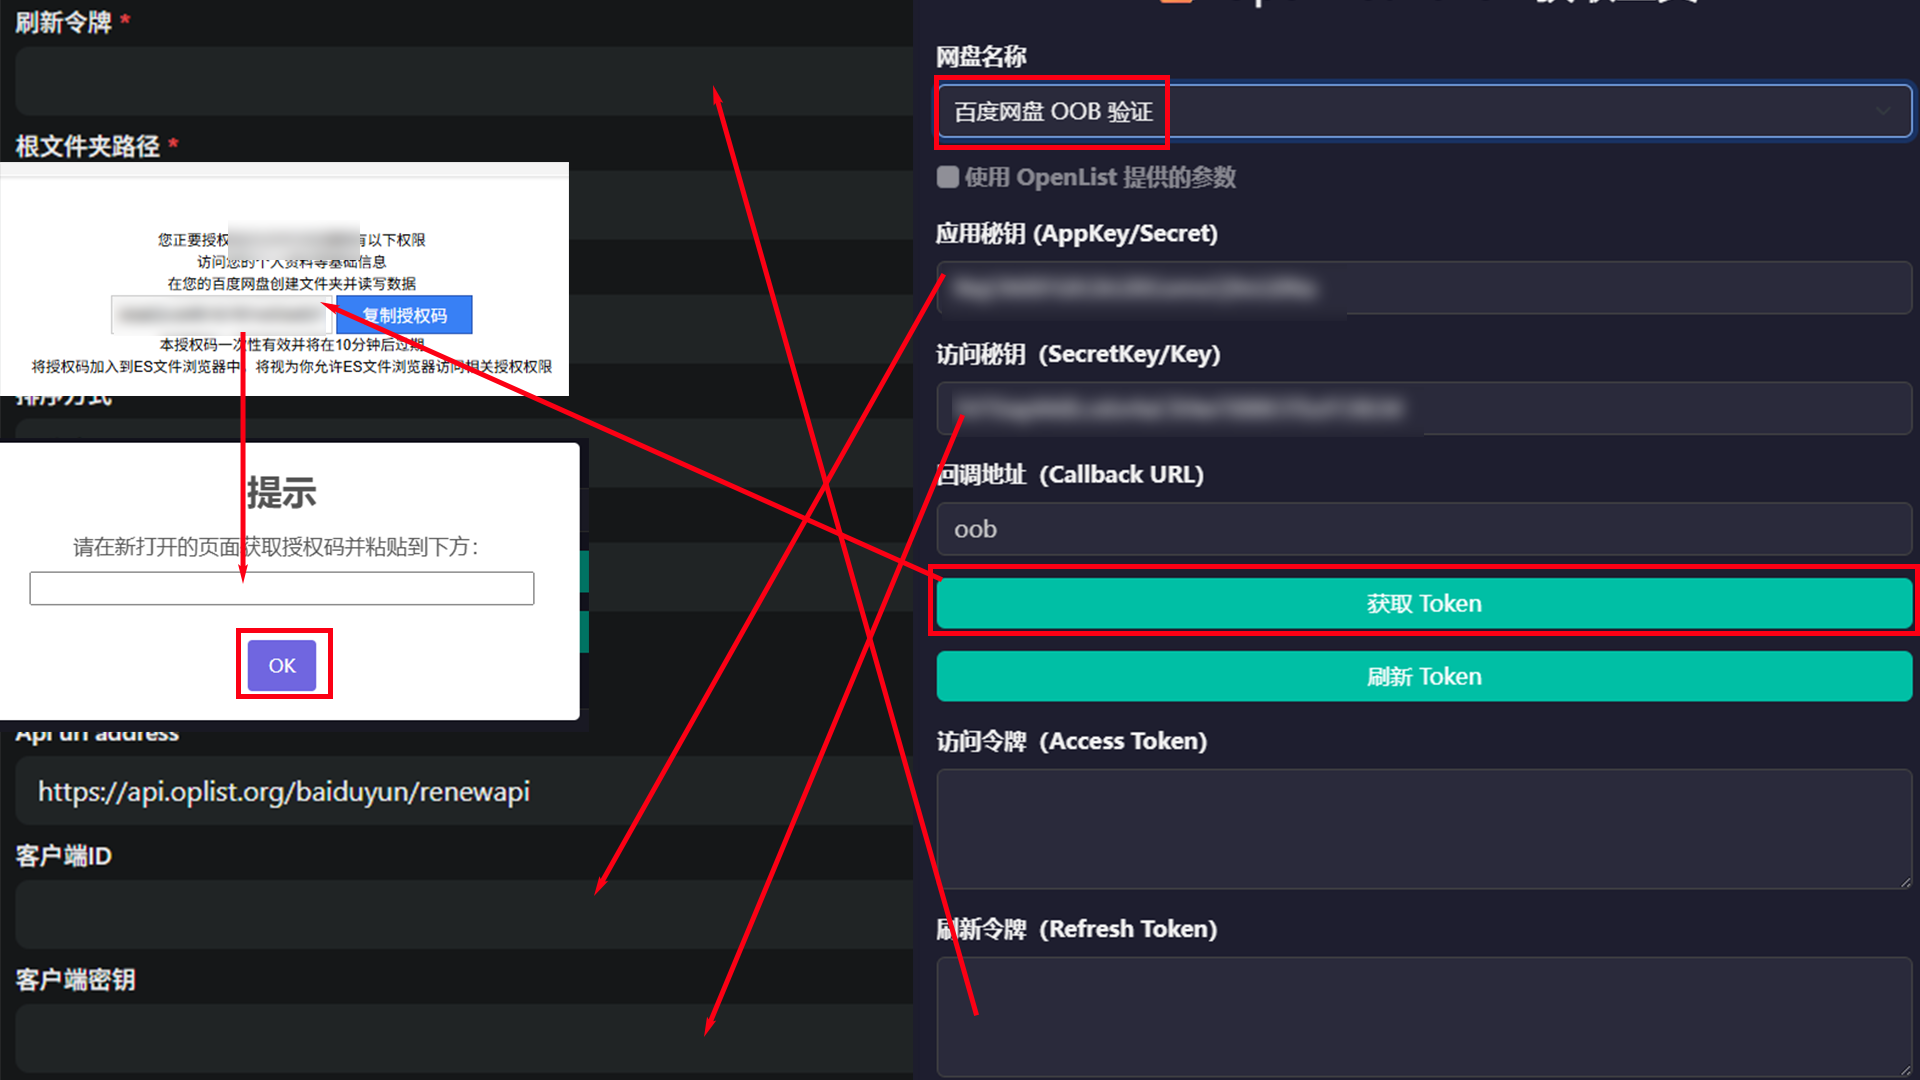
Task: Click Refresh Token textarea resize handle
Action: tap(1905, 1069)
